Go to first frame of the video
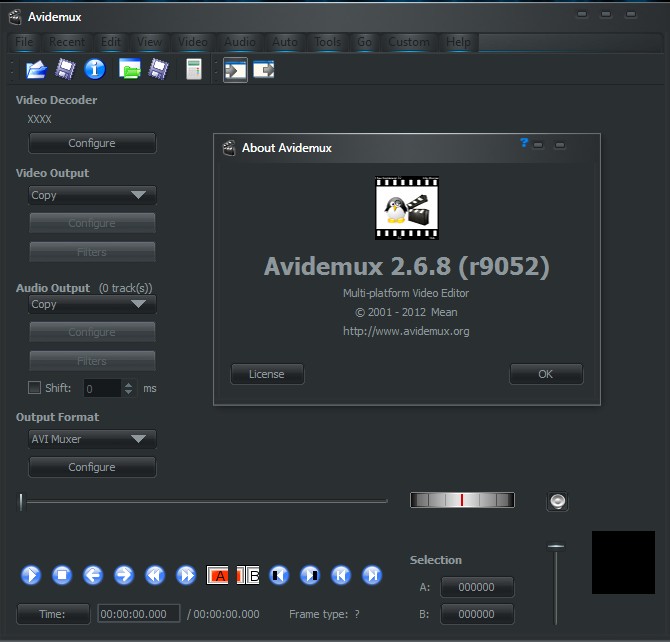Screen dimensions: 670x642 tap(341, 575)
